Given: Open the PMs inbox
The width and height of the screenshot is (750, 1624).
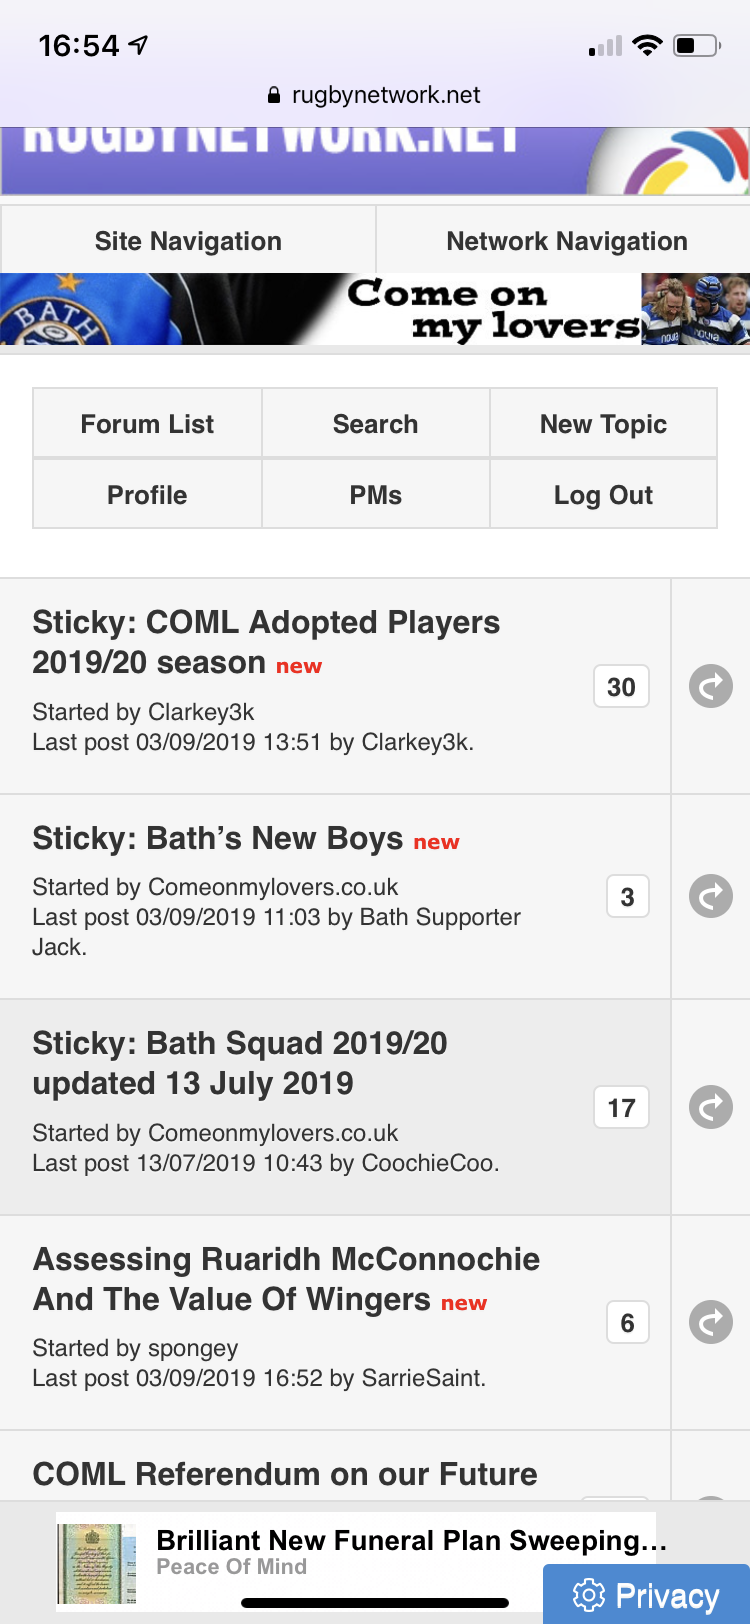Looking at the screenshot, I should [375, 494].
